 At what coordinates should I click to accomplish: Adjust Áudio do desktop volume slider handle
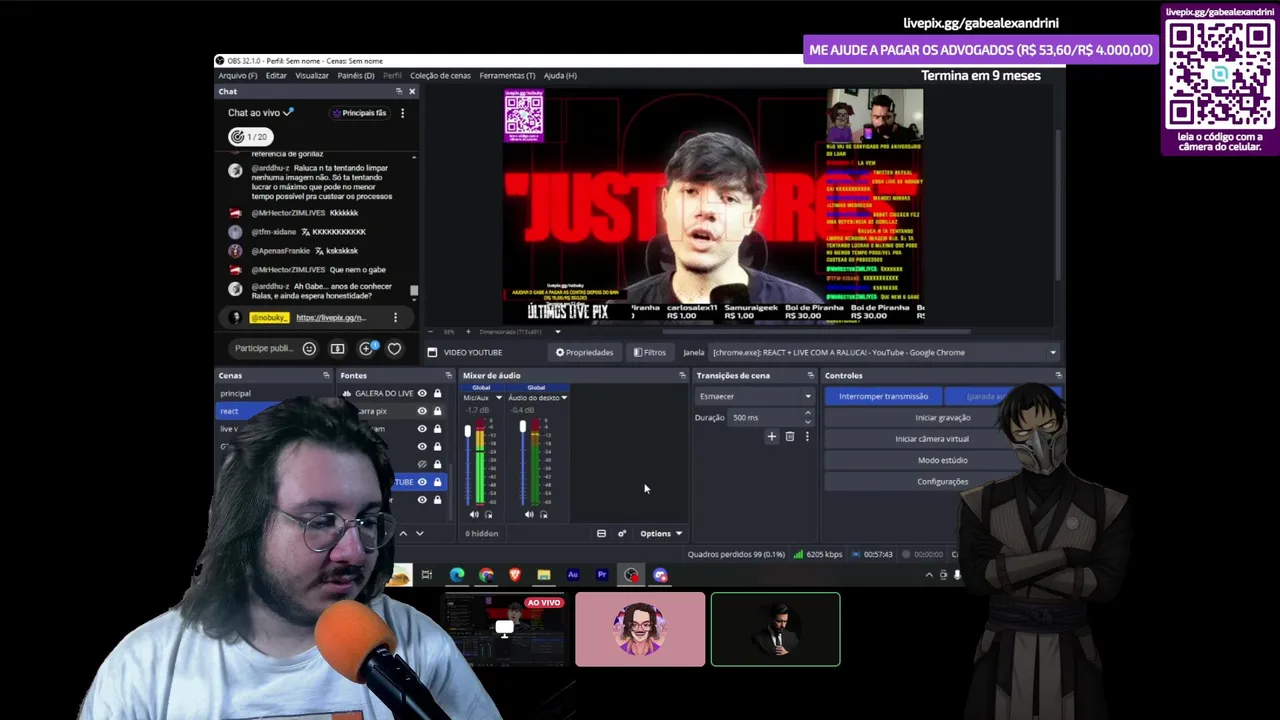click(x=522, y=428)
